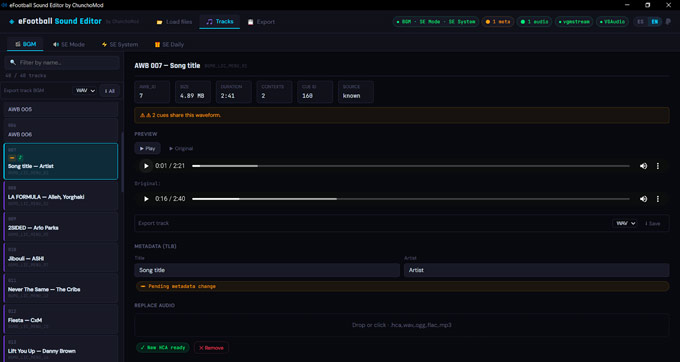
Task: Select the Fiesta — CxM track
Action: click(60, 319)
